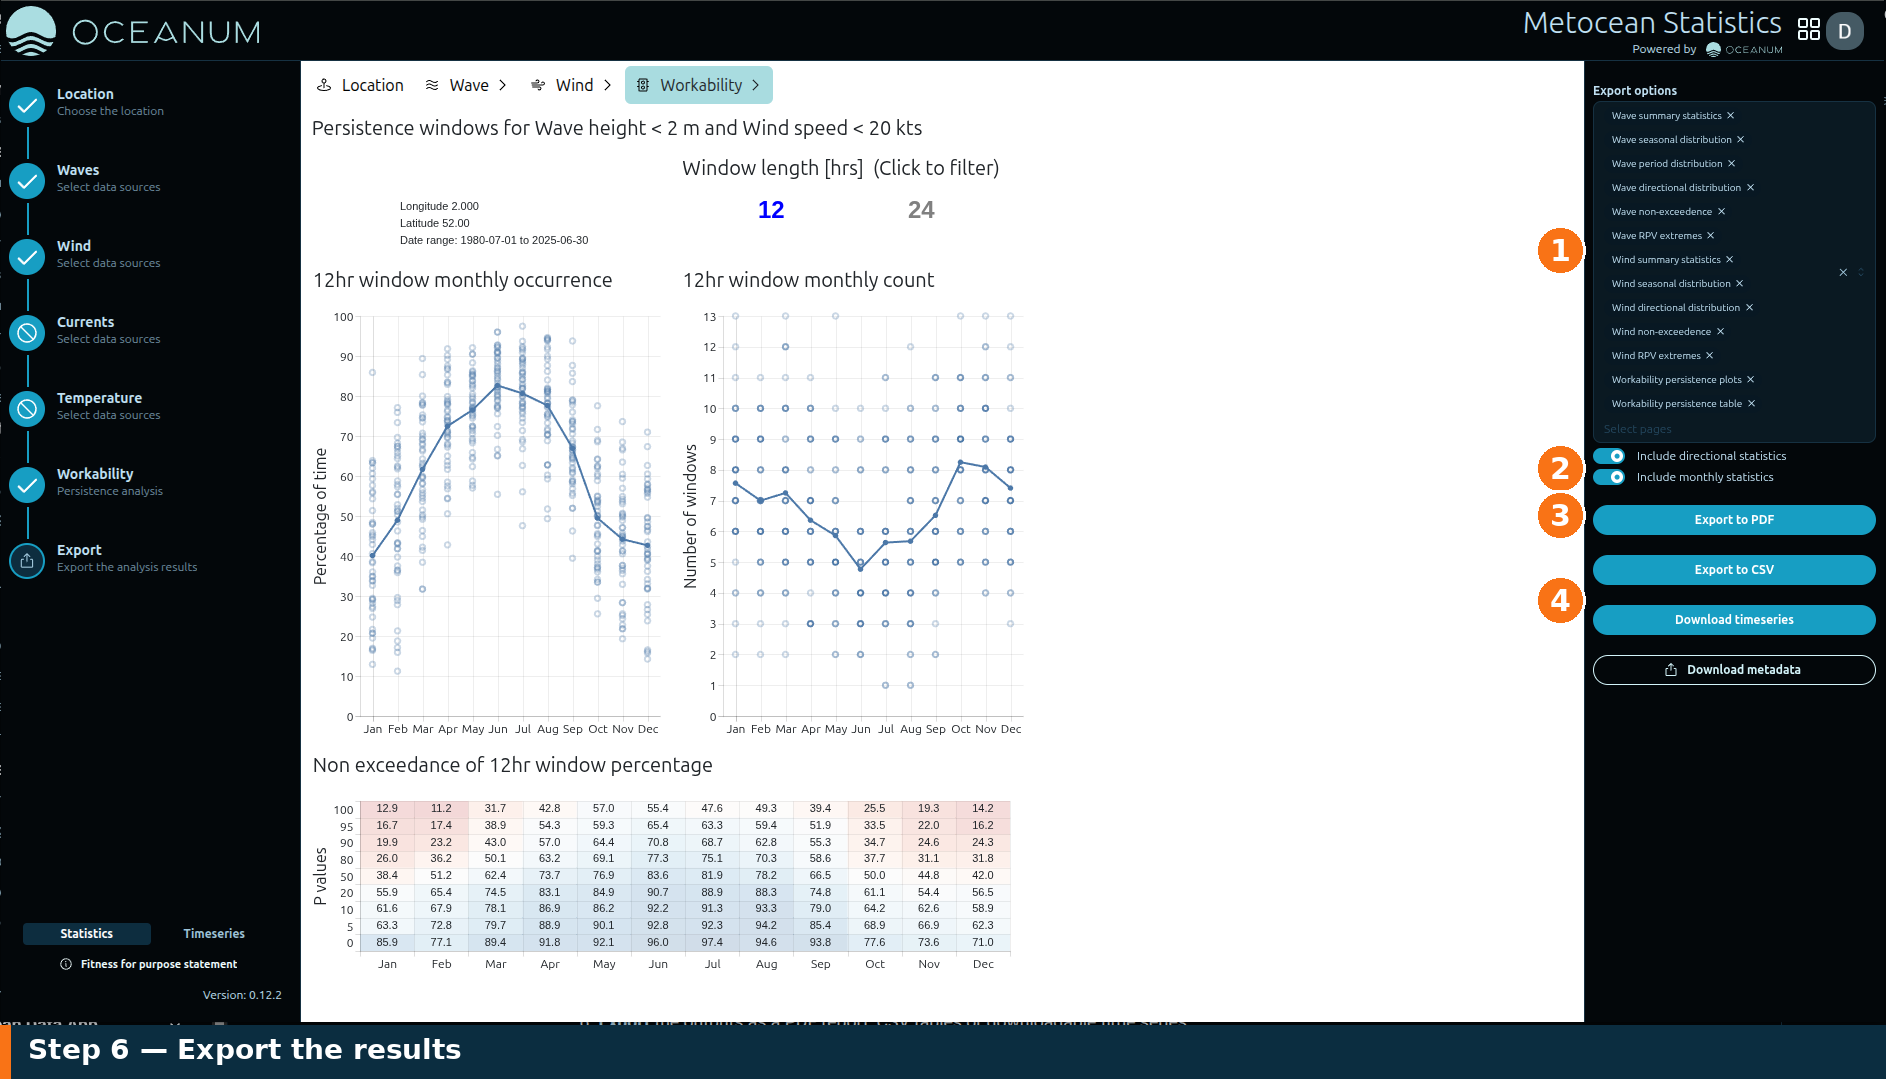1886x1079 pixels.
Task: Open the apps grid icon
Action: click(1808, 30)
